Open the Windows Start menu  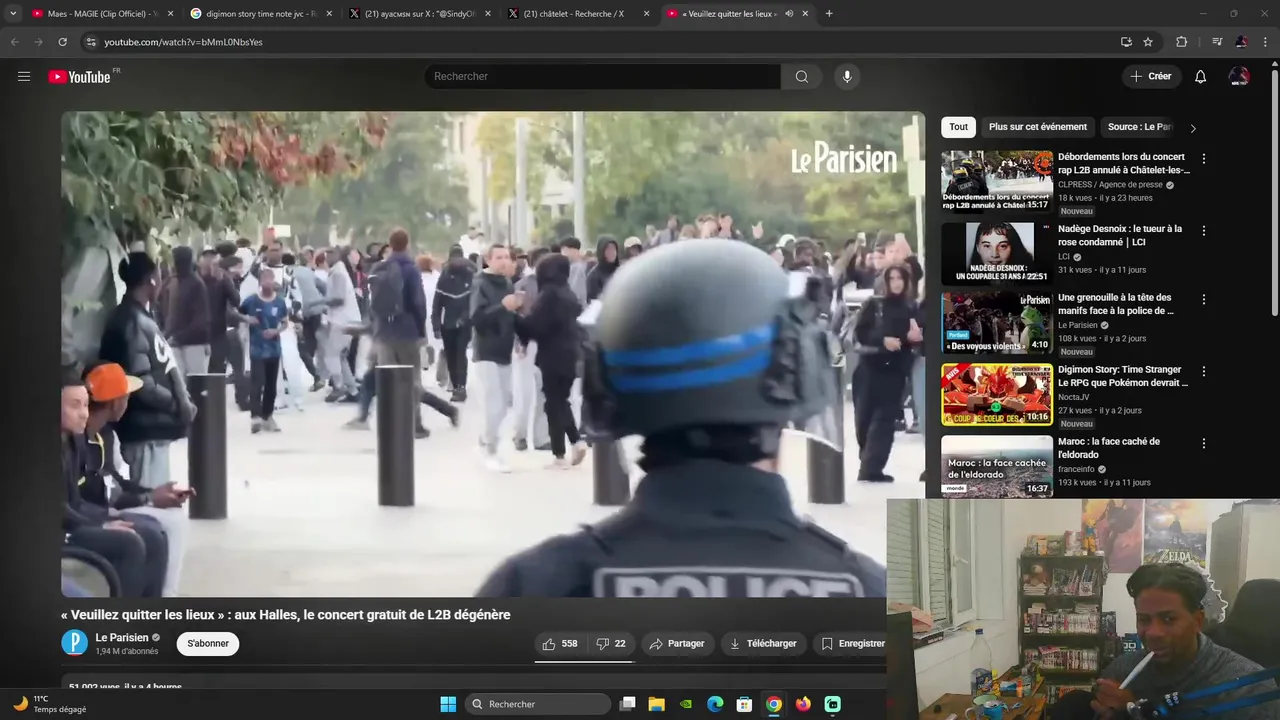[448, 704]
